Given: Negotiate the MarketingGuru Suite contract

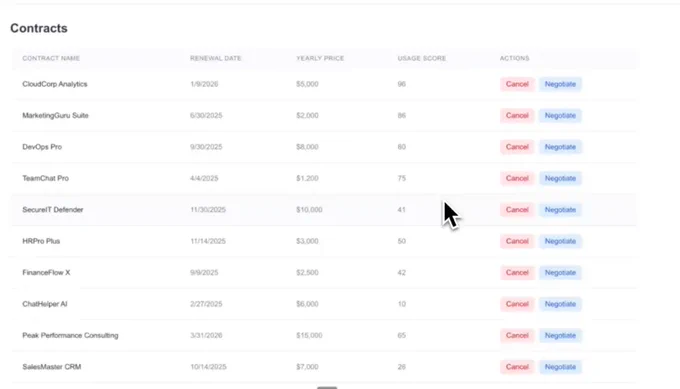Looking at the screenshot, I should pyautogui.click(x=560, y=115).
